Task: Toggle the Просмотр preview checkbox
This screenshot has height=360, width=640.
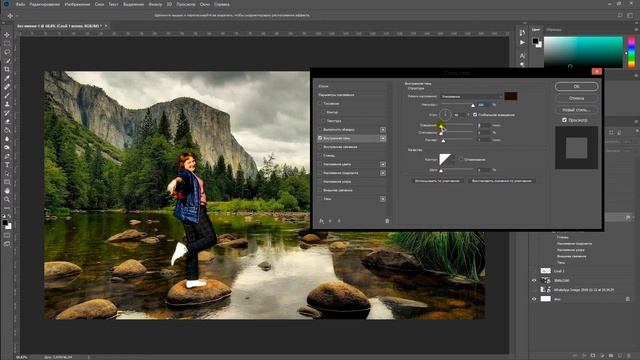Action: tap(564, 120)
